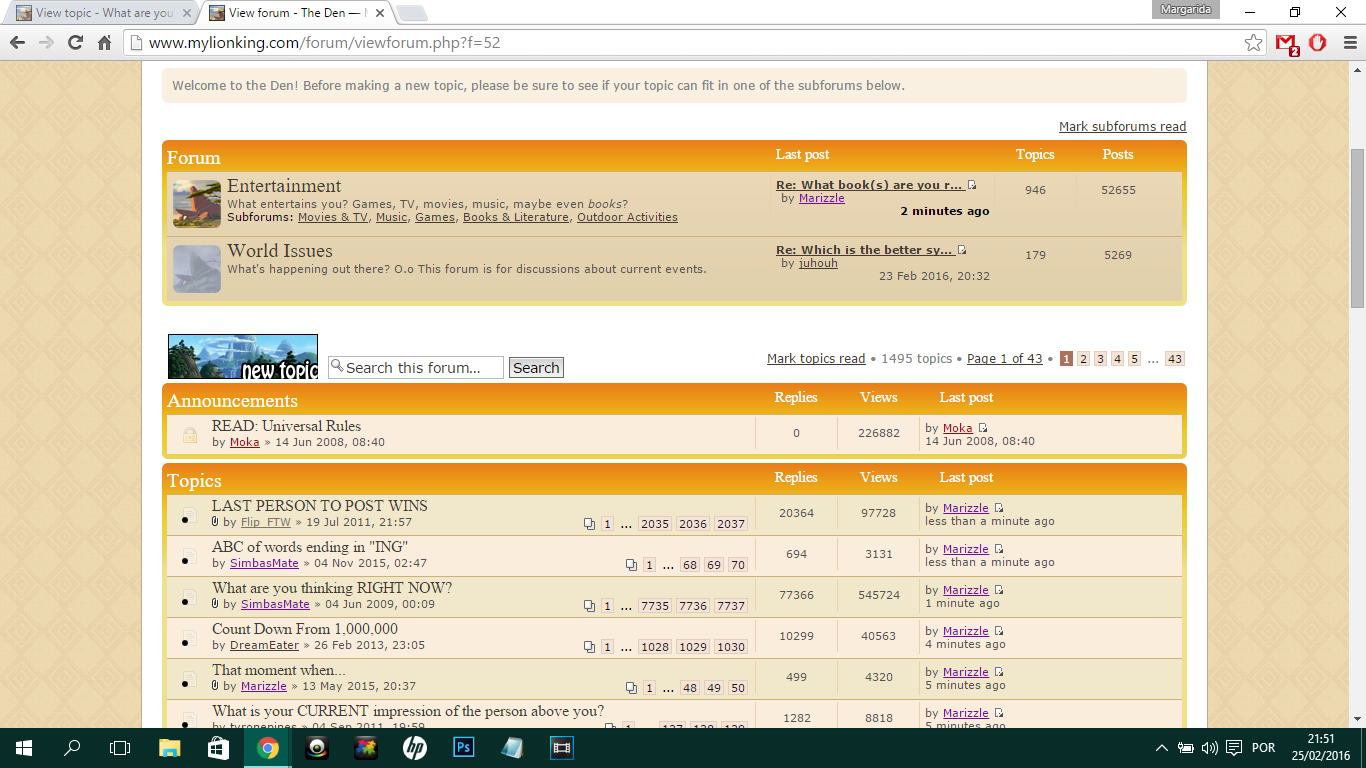Click the Entertainment forum icon
This screenshot has width=1366, height=768.
tap(196, 204)
